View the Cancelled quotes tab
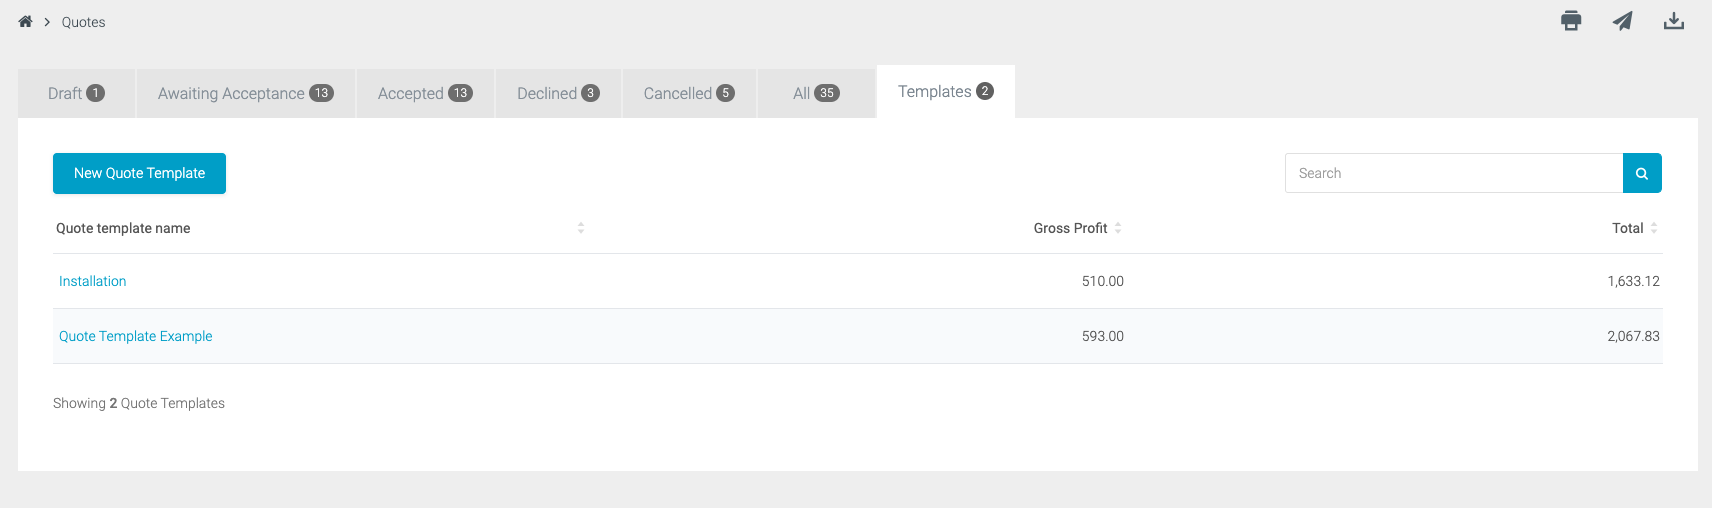Screen dimensions: 1712x508 (689, 93)
